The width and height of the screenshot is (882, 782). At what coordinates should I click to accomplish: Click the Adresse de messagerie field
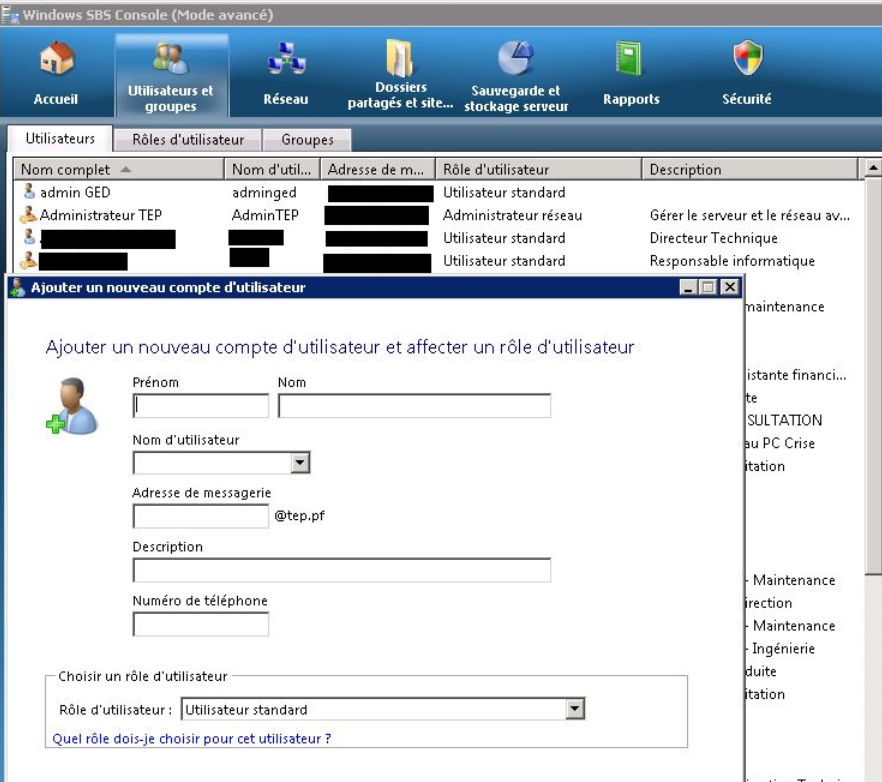click(201, 516)
